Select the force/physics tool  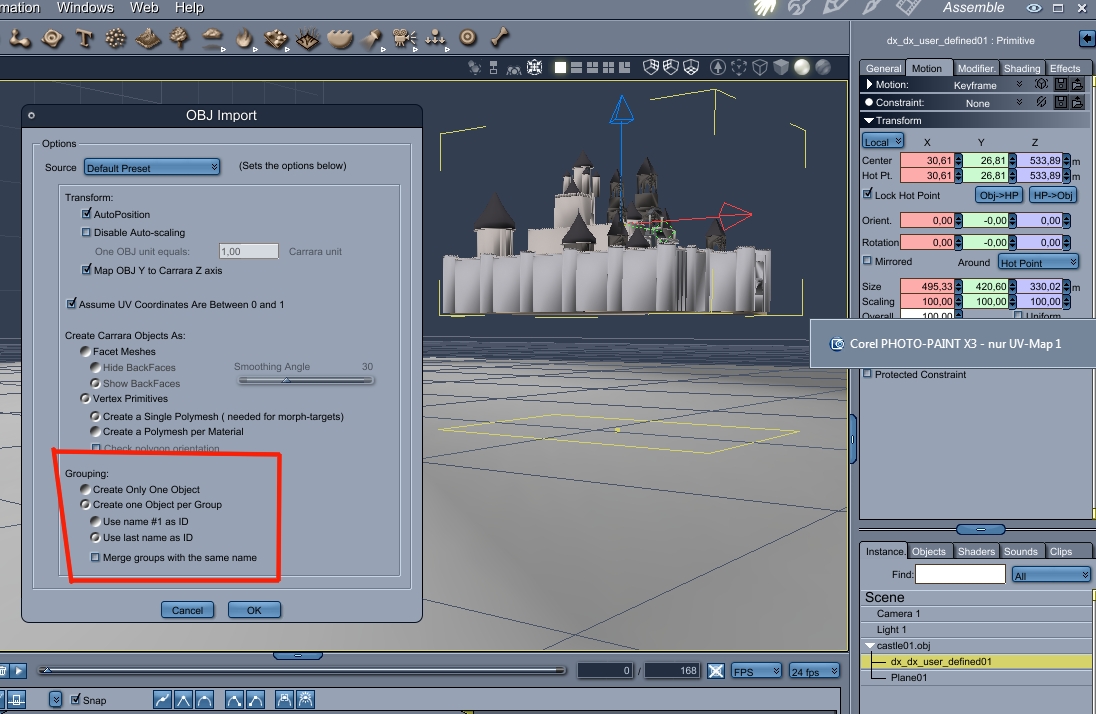435,38
